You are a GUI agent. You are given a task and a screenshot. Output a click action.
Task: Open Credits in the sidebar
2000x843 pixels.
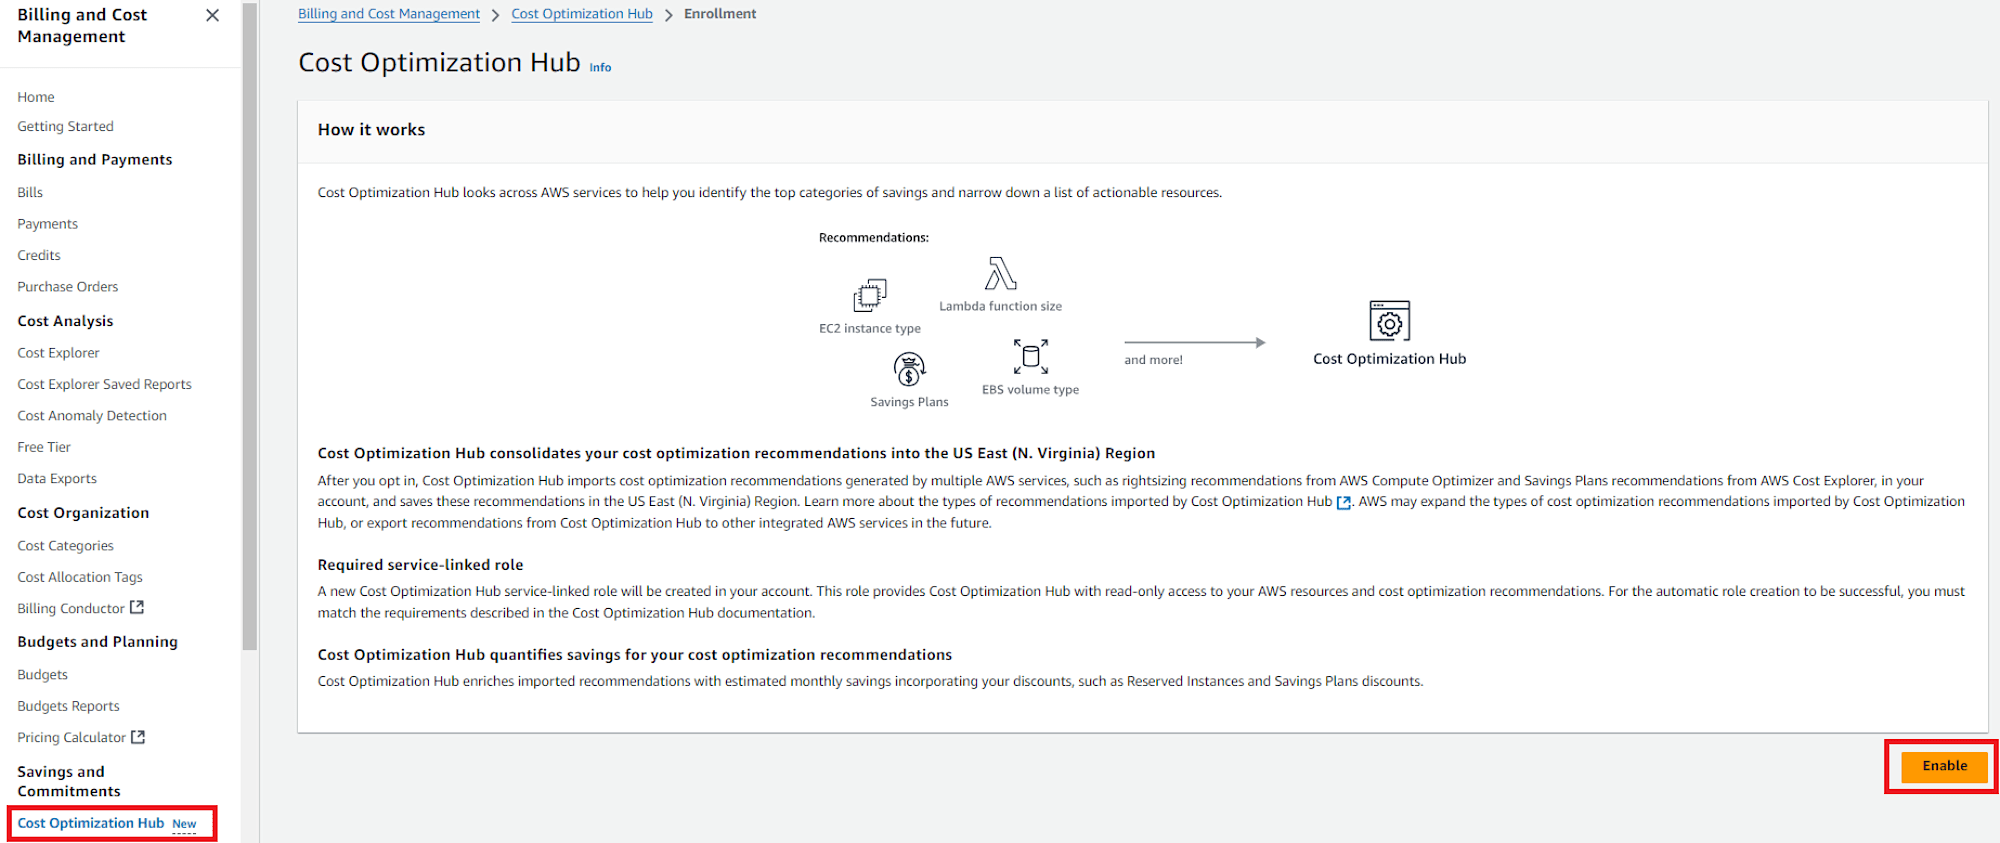[39, 255]
